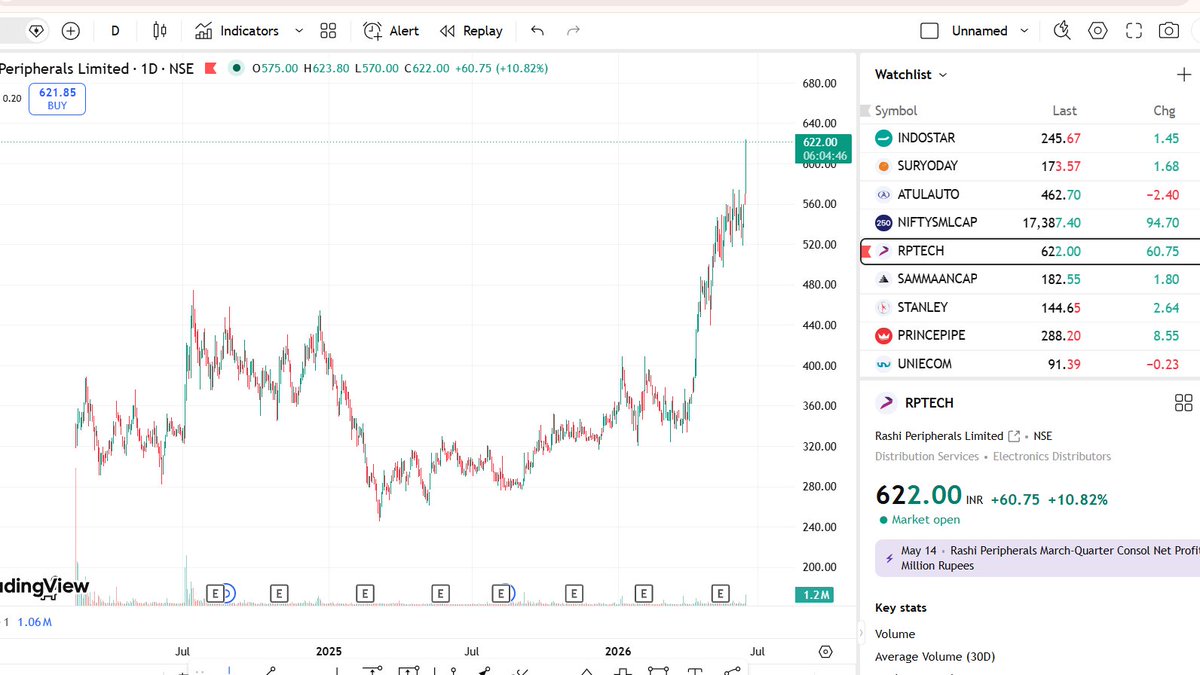The height and width of the screenshot is (675, 1200).
Task: Select SURYODAY in the watchlist
Action: (1030, 166)
